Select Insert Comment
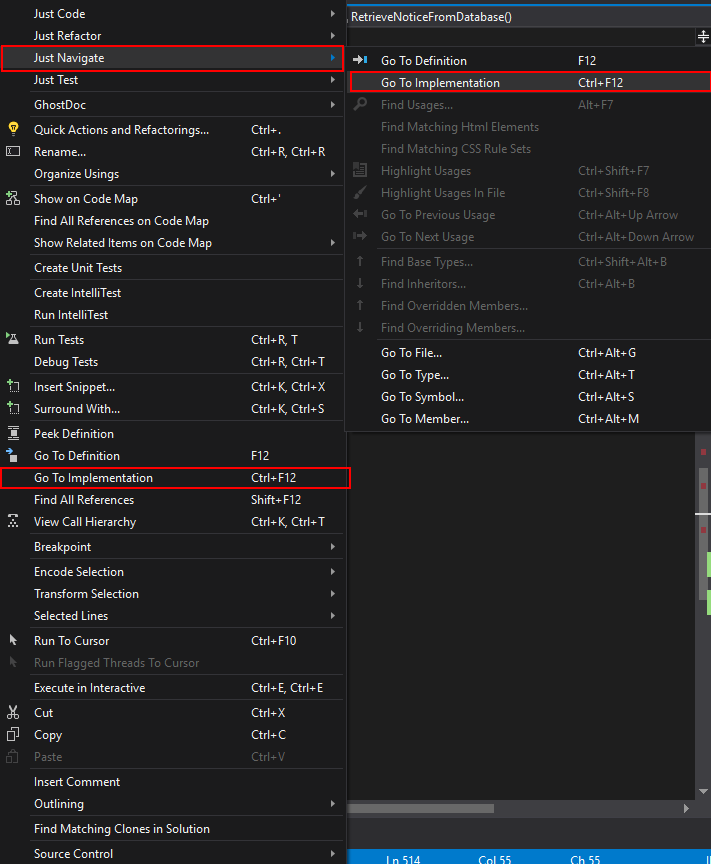 (77, 782)
